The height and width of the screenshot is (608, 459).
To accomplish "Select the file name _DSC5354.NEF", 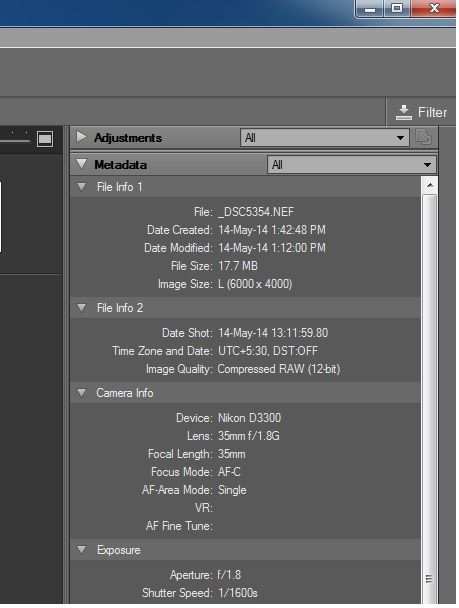I will (256, 212).
